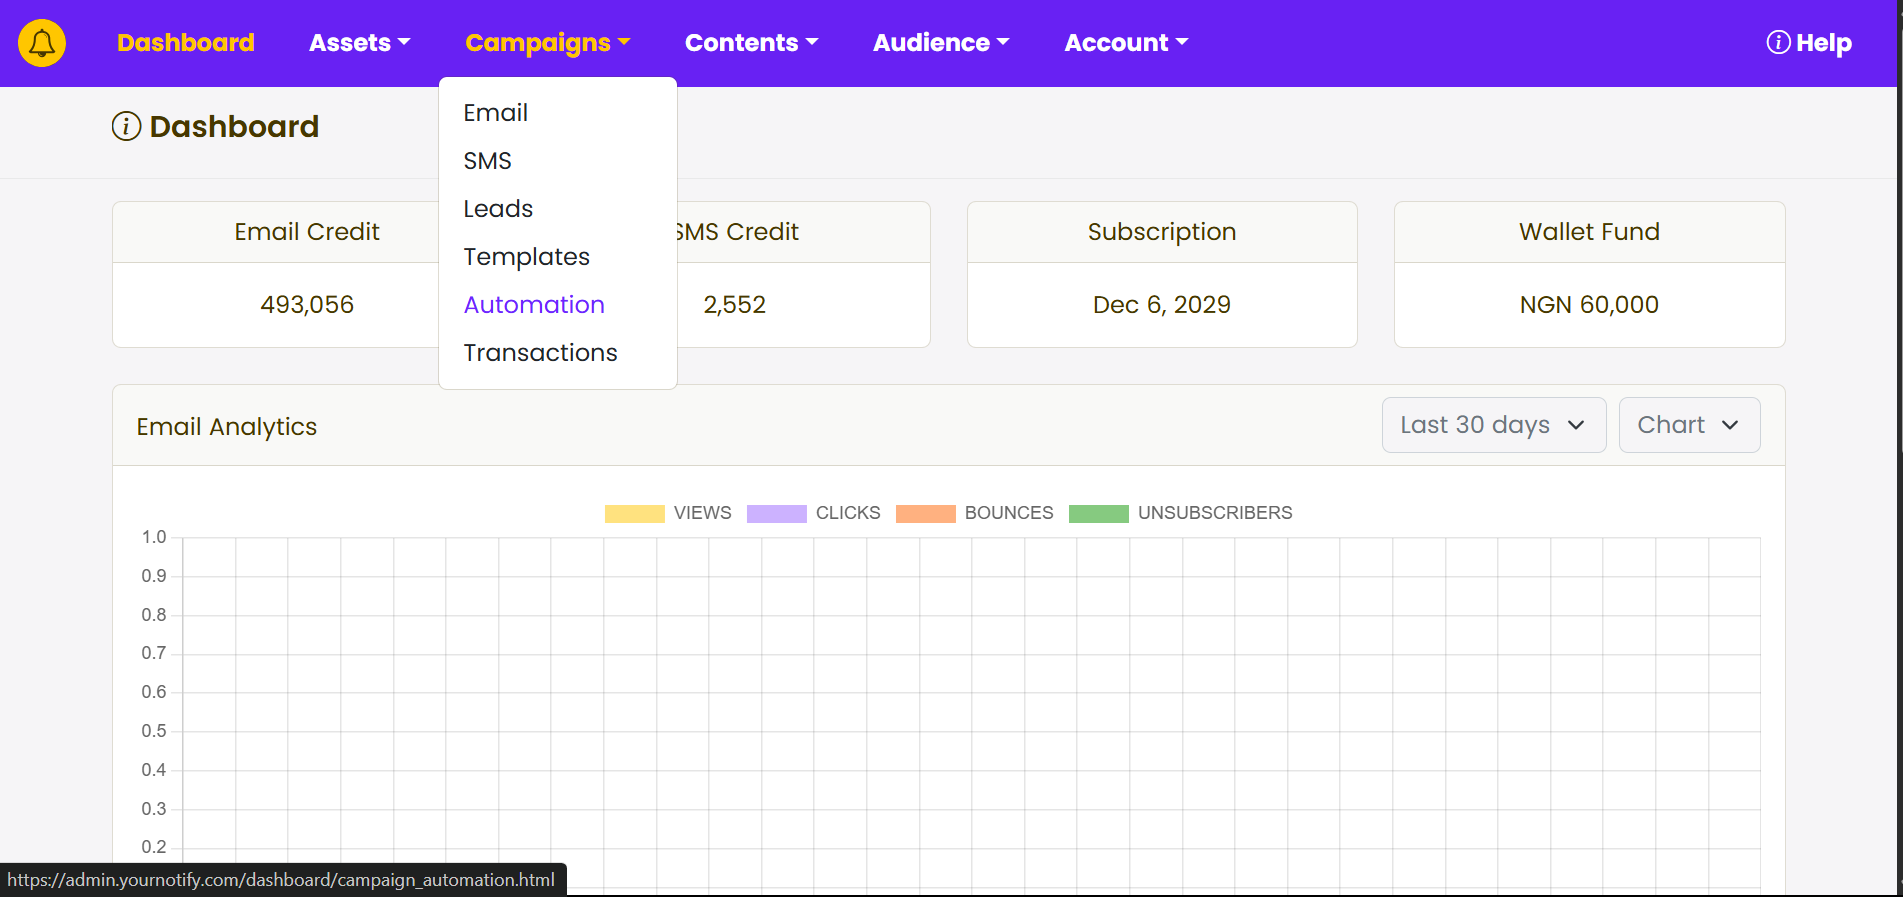
Task: Open Templates in the Campaigns menu
Action: 526,257
